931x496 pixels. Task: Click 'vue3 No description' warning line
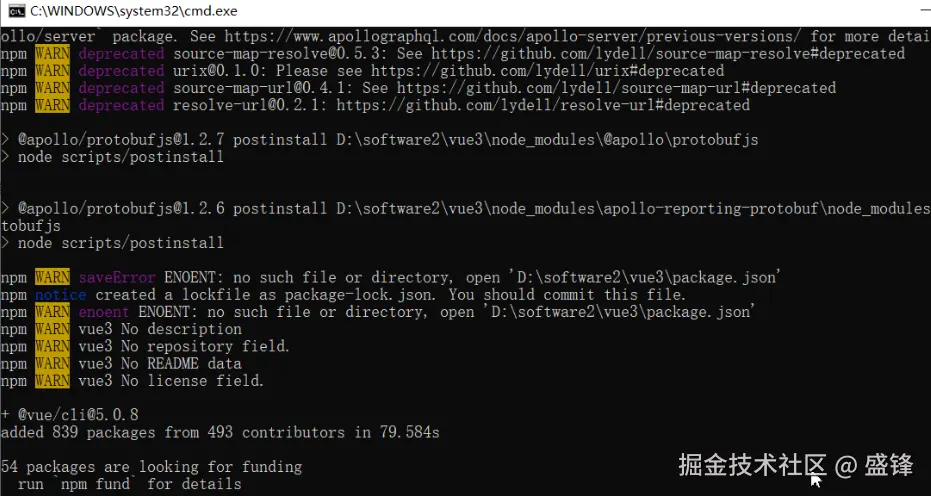point(160,329)
